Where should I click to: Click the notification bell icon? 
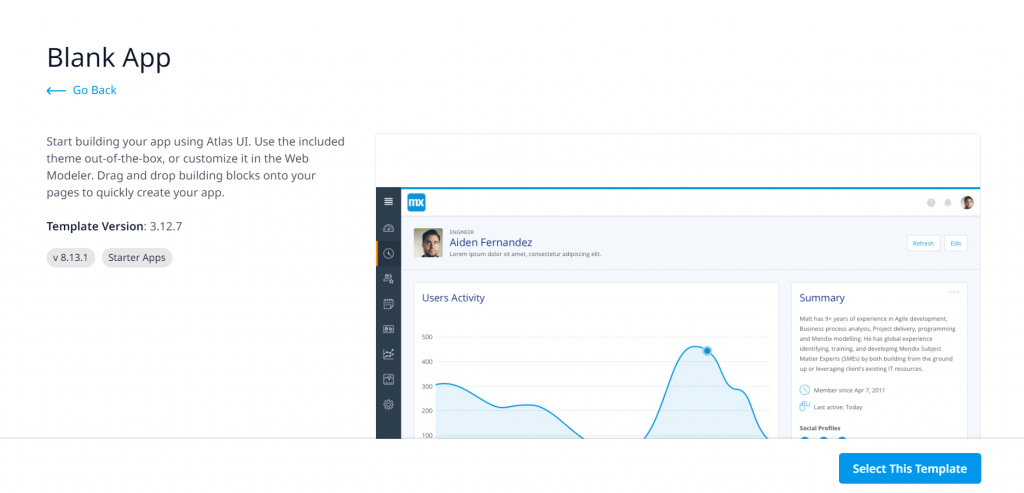pyautogui.click(x=948, y=203)
